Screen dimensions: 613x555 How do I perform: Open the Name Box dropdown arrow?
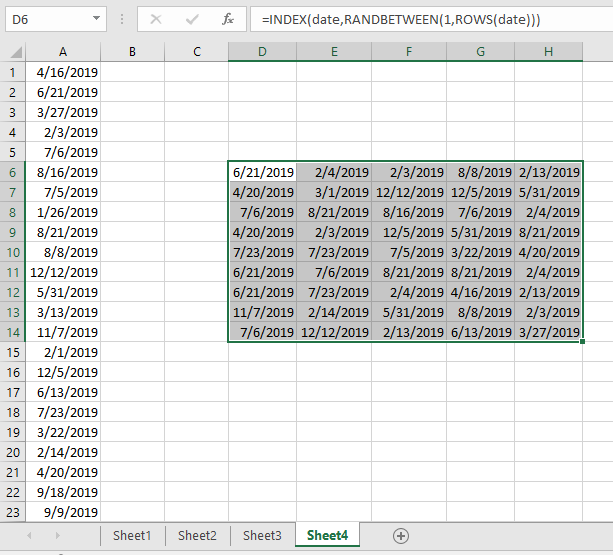click(x=96, y=18)
